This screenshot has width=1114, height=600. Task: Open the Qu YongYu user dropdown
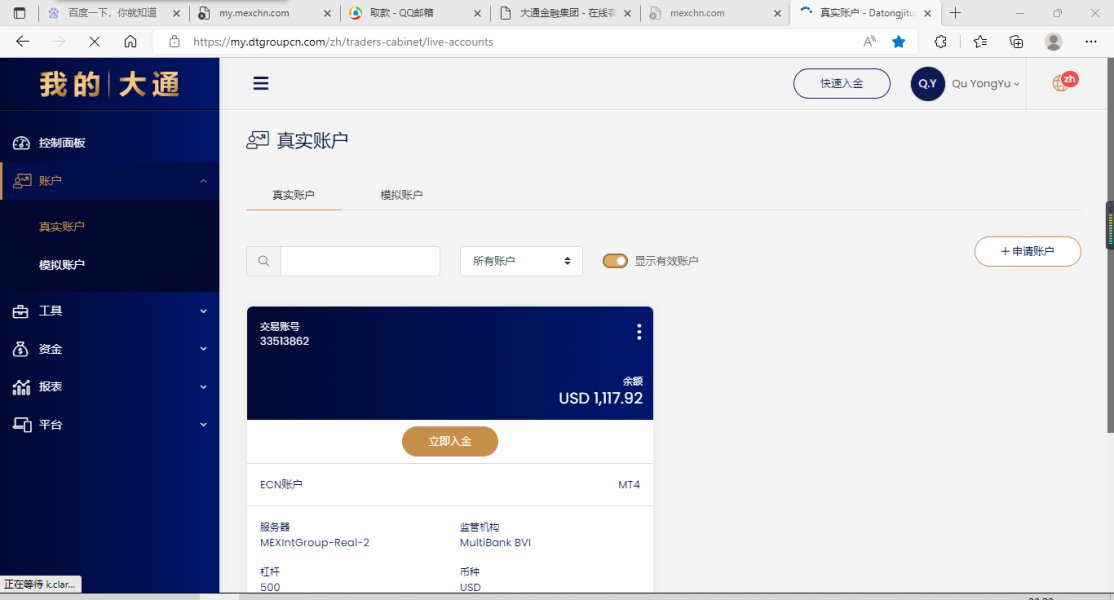point(985,84)
